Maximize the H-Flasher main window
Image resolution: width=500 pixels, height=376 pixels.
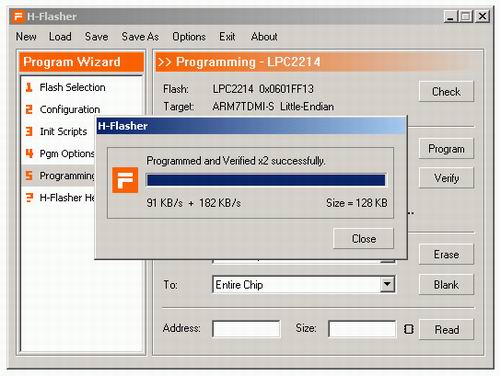[466, 16]
